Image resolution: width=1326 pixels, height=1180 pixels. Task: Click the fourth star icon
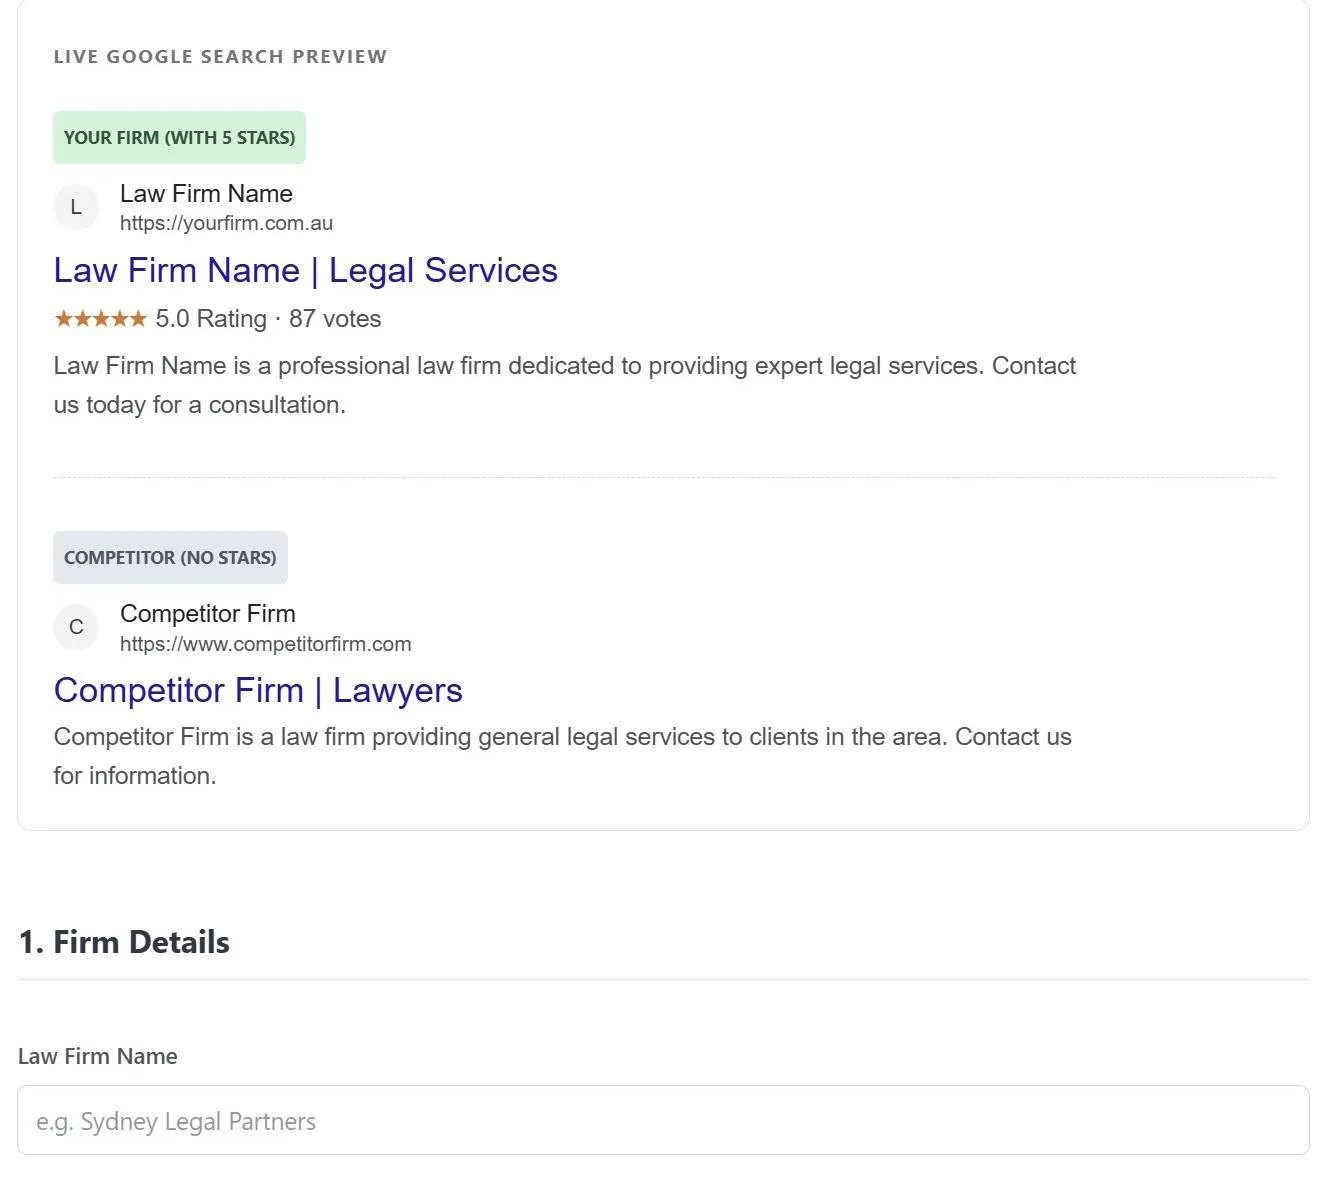tap(120, 318)
